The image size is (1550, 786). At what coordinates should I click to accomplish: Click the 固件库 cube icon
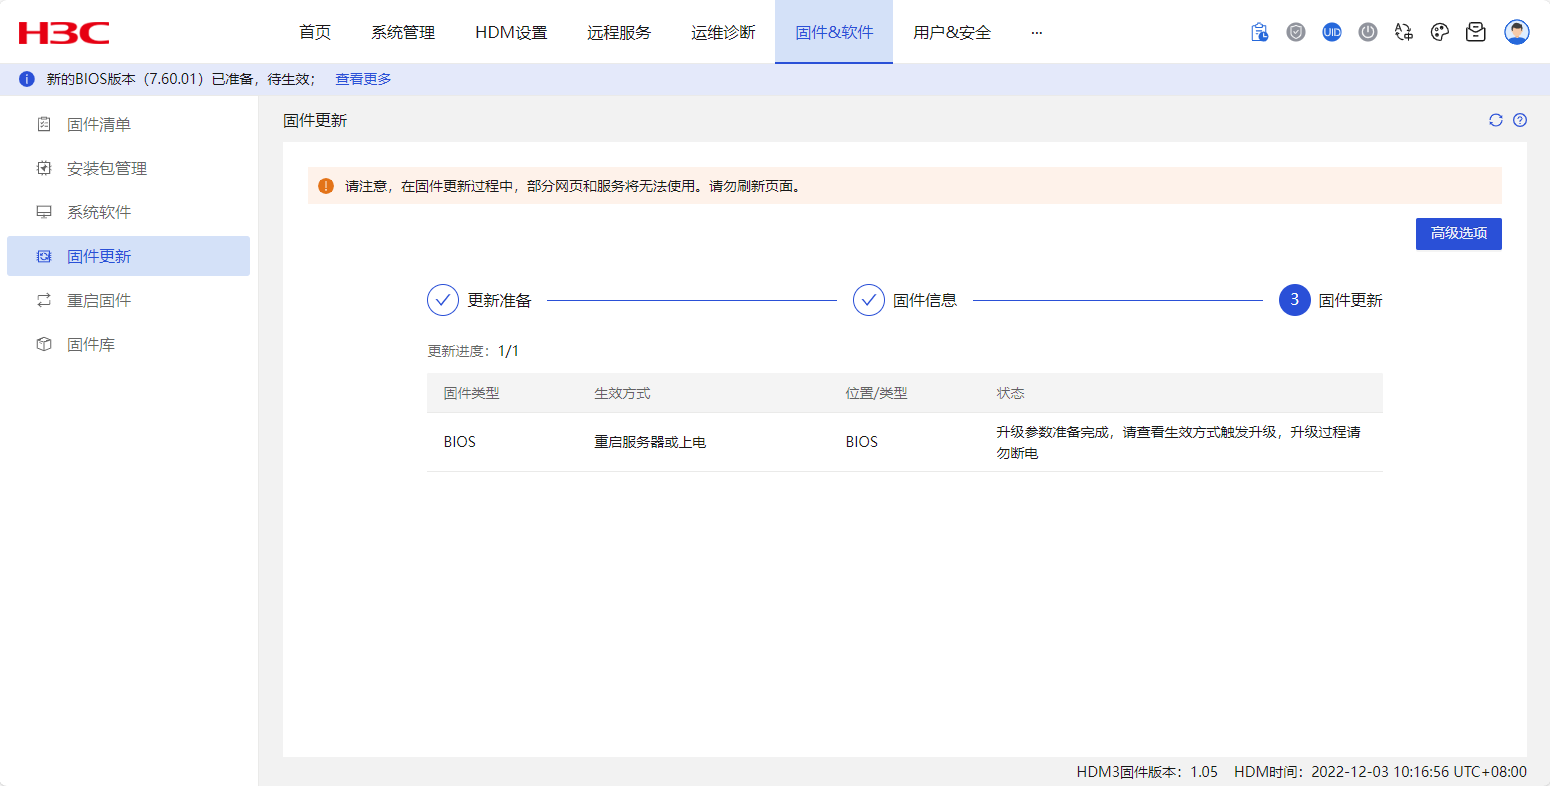pyautogui.click(x=44, y=344)
